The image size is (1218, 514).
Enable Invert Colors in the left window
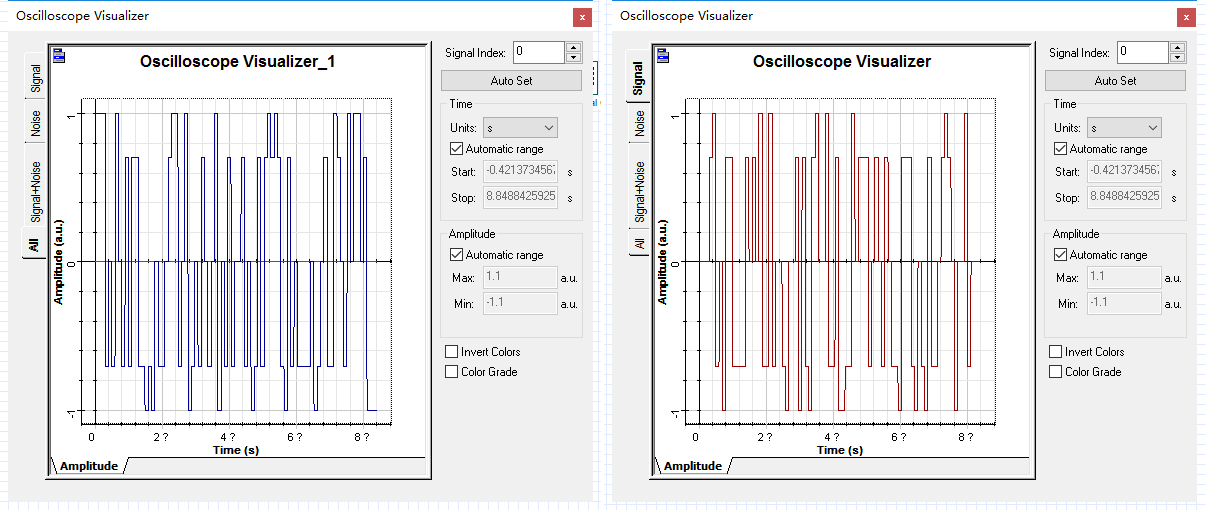click(452, 352)
